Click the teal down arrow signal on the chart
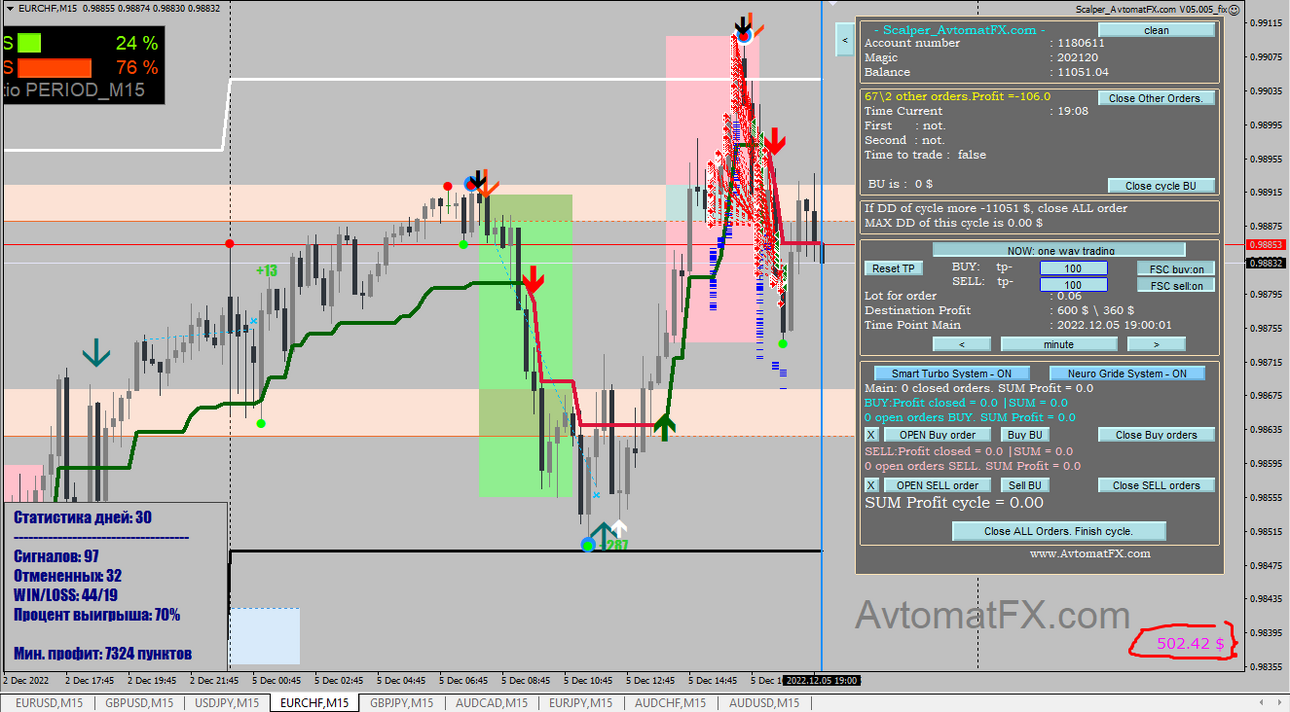This screenshot has height=712, width=1290. coord(96,353)
